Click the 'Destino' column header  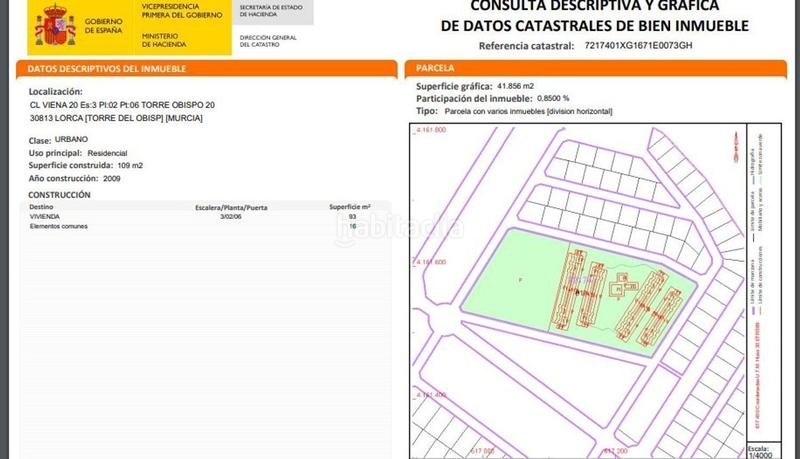coord(41,207)
